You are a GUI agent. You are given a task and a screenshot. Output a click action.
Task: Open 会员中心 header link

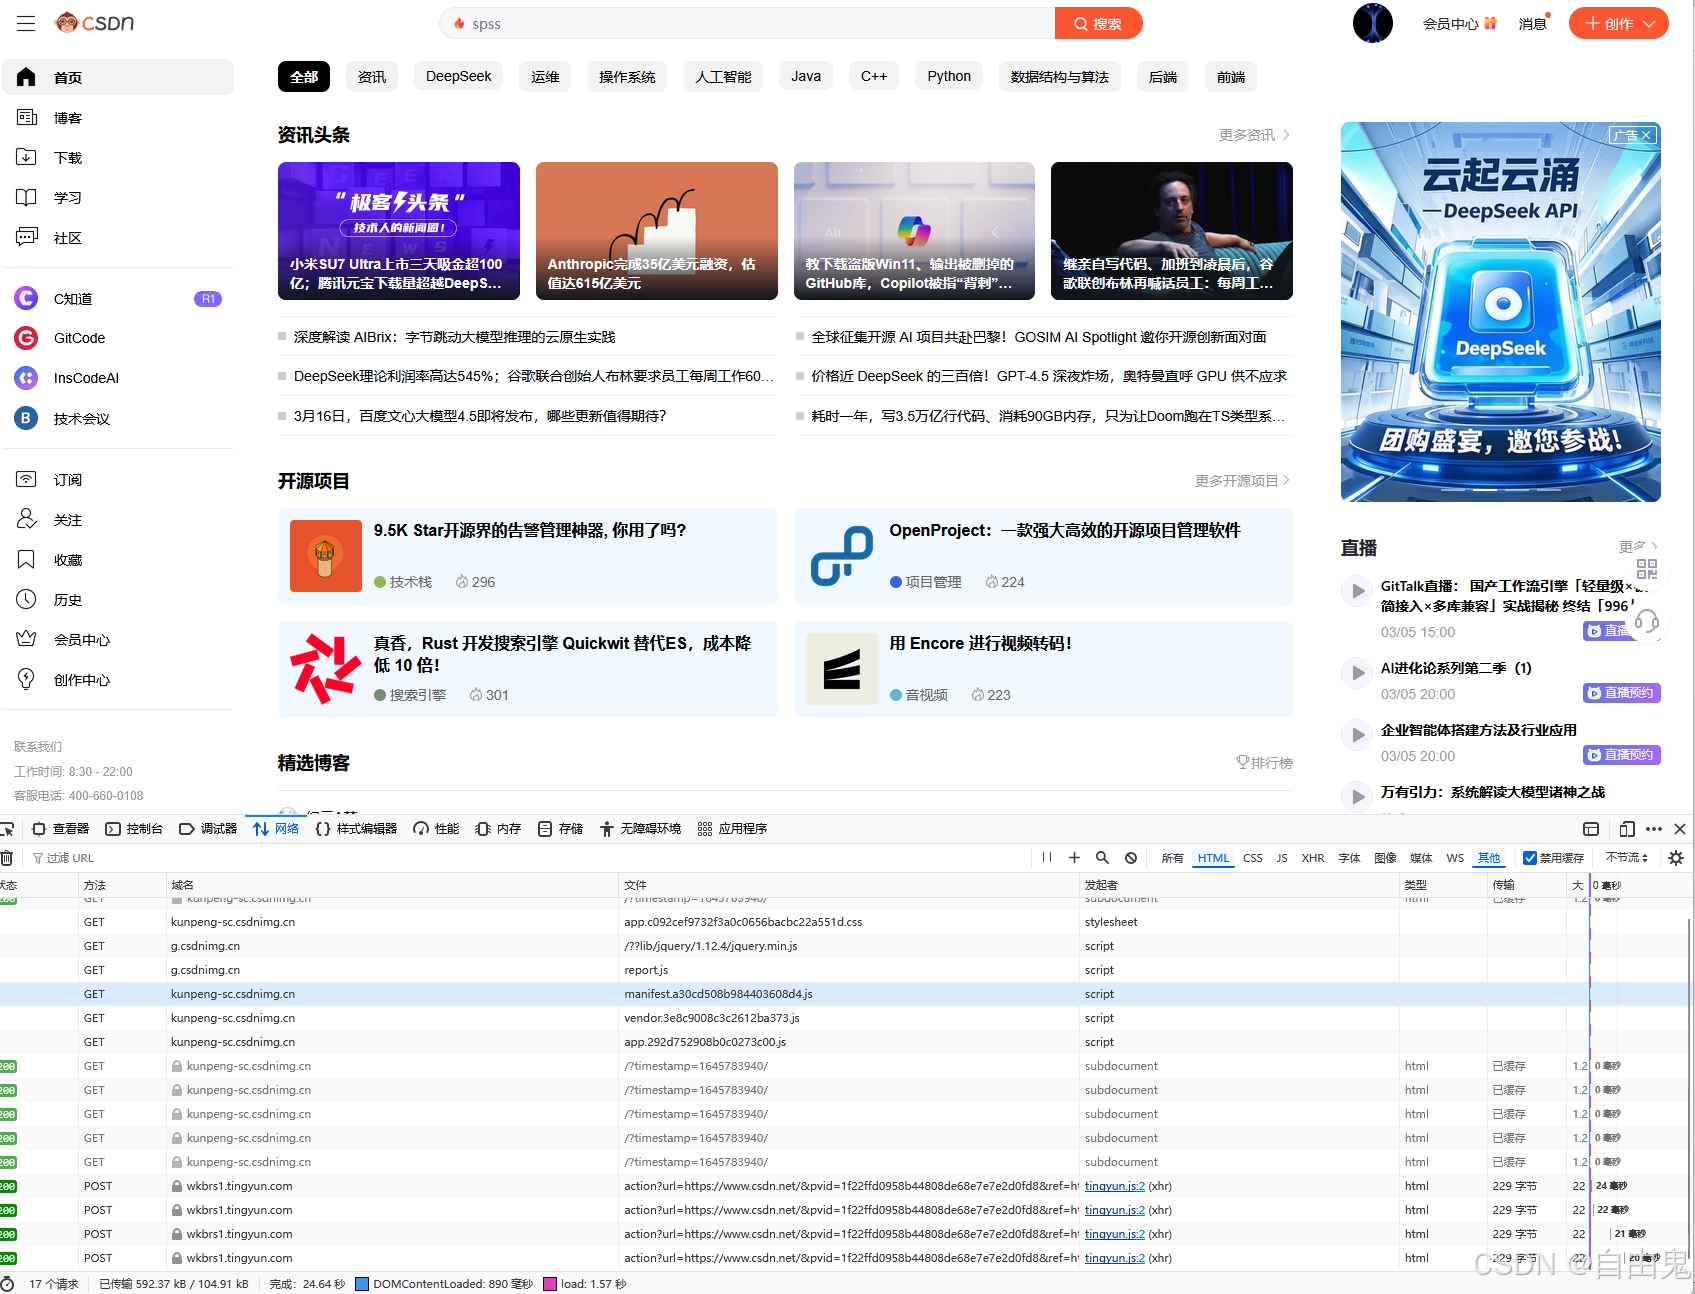1459,23
